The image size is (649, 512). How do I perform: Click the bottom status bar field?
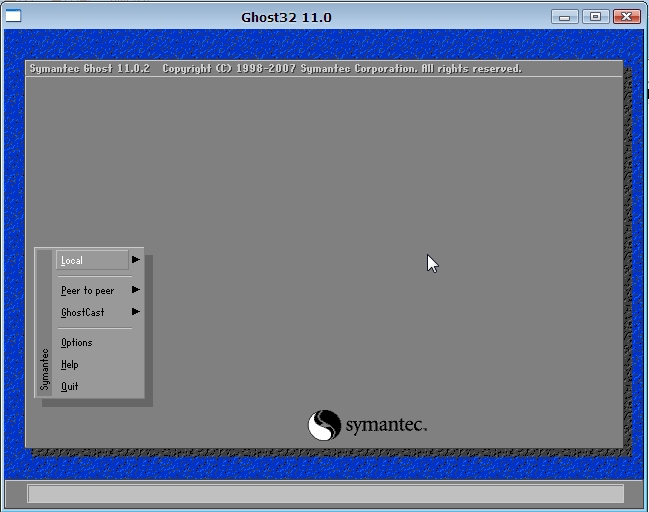click(x=325, y=494)
